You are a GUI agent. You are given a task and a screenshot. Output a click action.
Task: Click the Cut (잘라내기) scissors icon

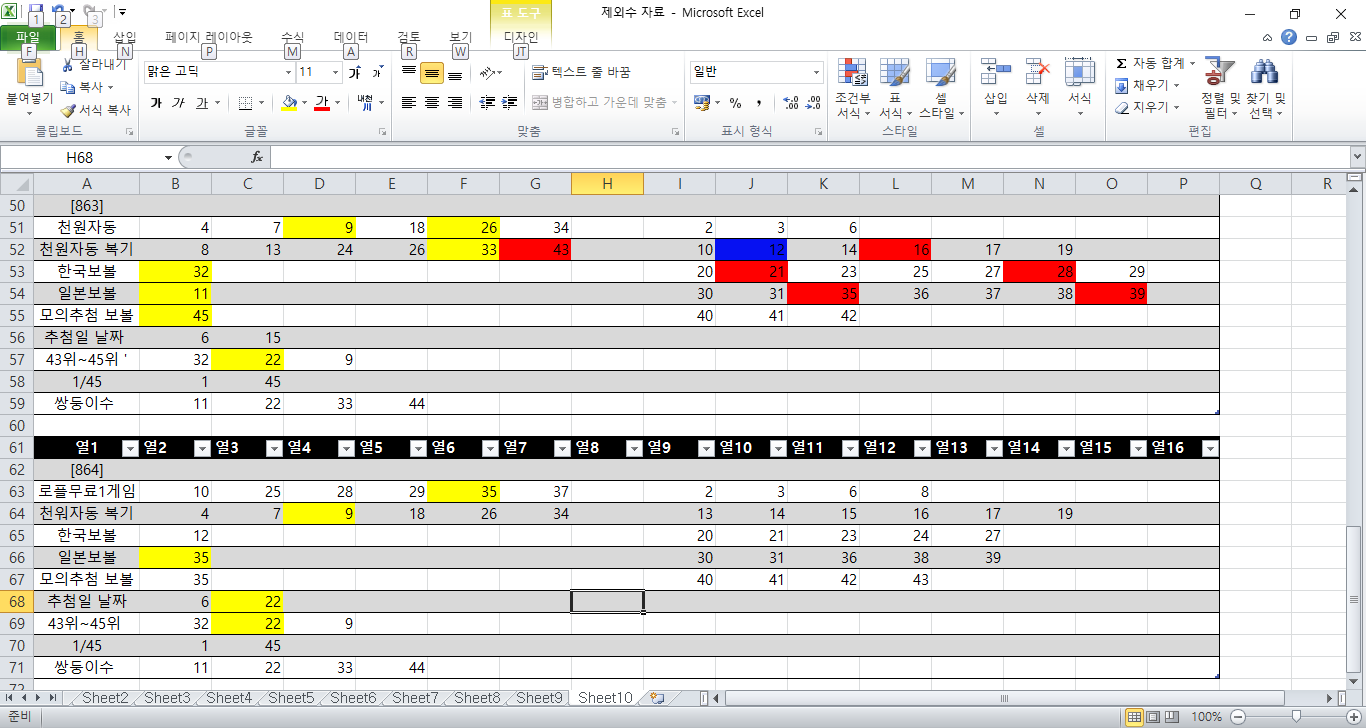[68, 65]
